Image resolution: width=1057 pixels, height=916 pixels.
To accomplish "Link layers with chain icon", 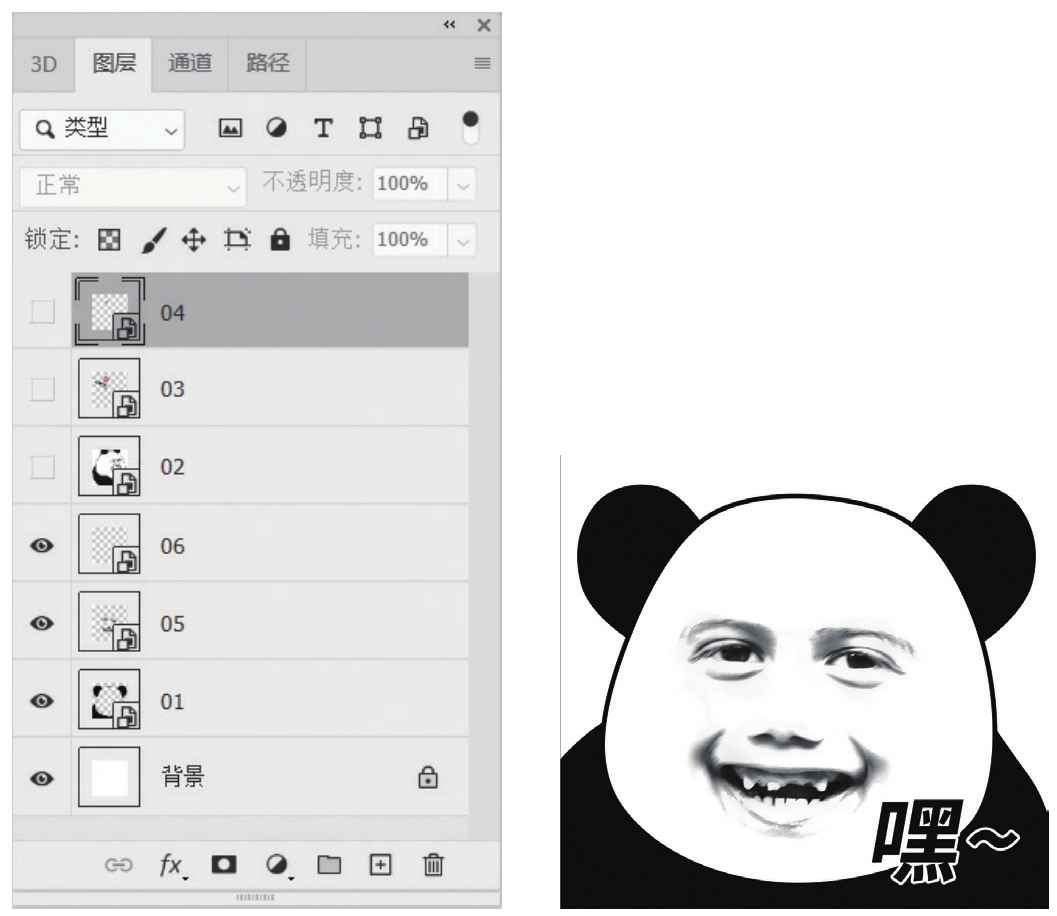I will 119,865.
